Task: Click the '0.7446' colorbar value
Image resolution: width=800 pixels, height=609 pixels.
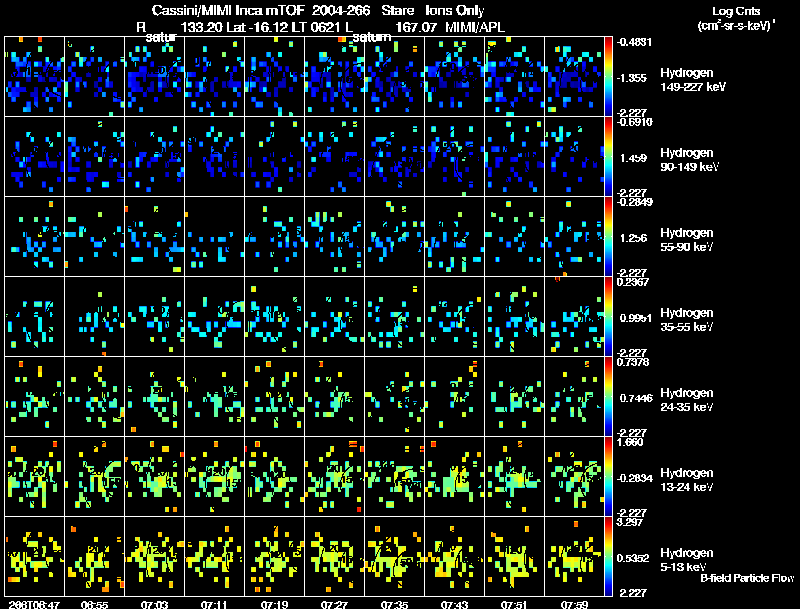Action: 636,398
